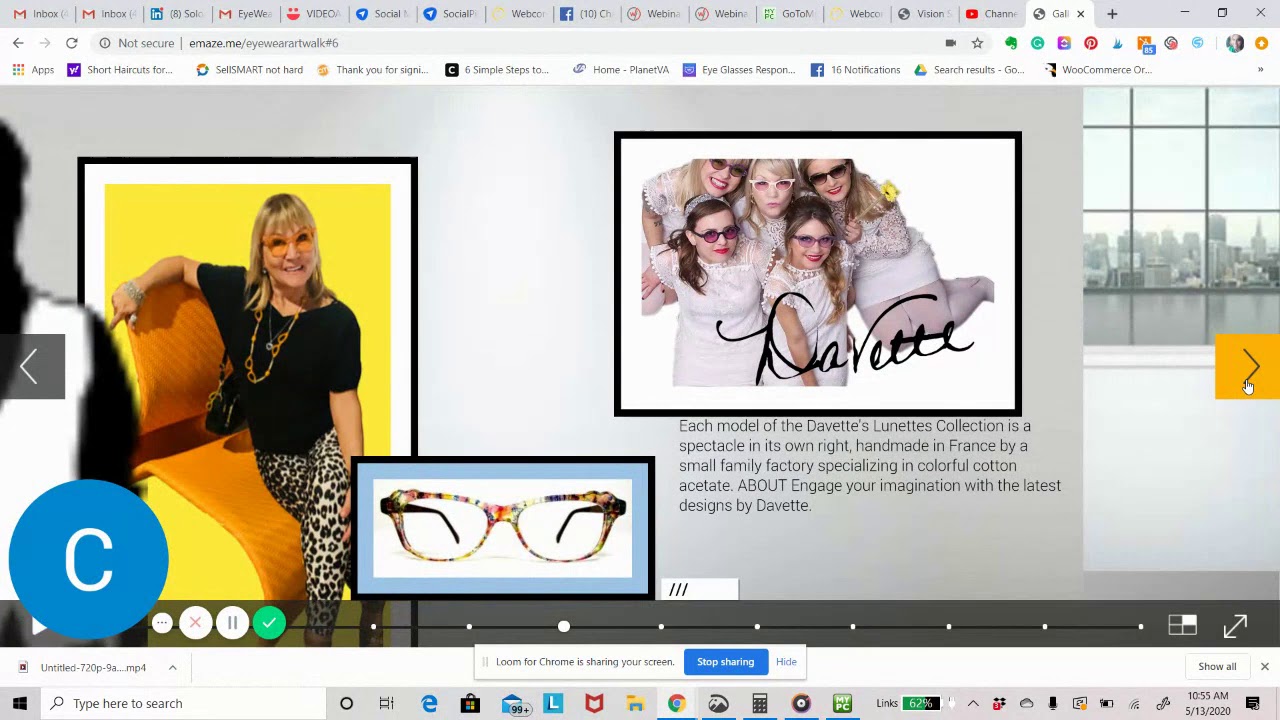Show all downloads

[x=1217, y=667]
